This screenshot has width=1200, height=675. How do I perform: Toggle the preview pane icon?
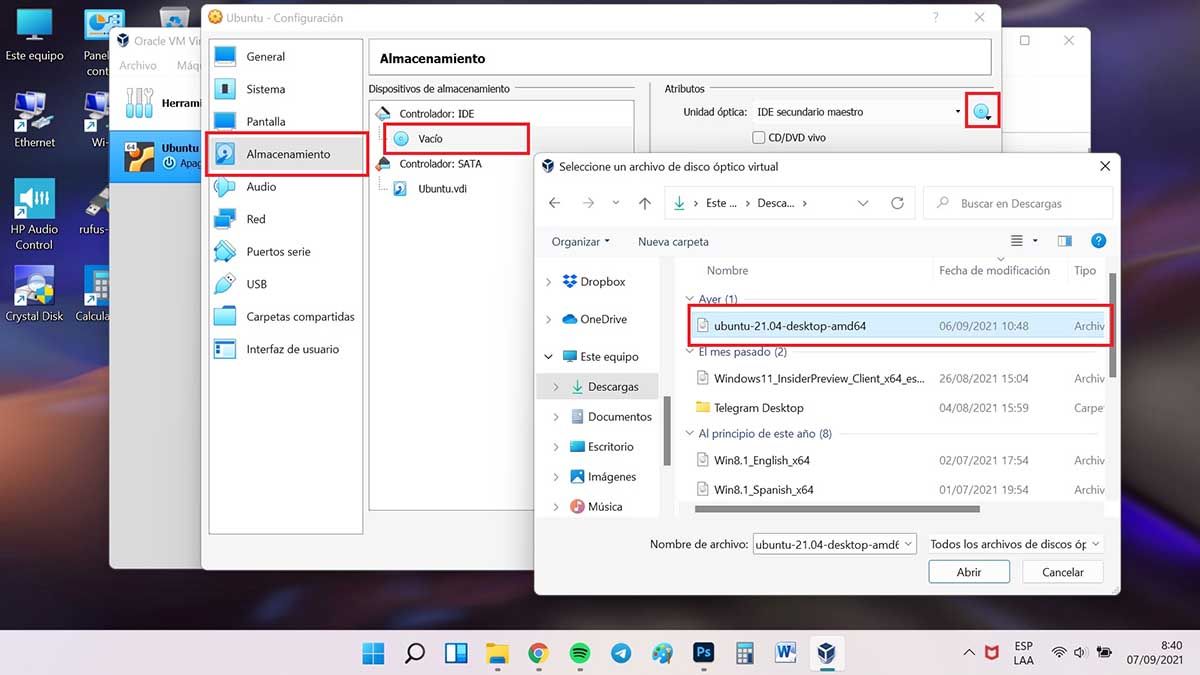point(1065,241)
